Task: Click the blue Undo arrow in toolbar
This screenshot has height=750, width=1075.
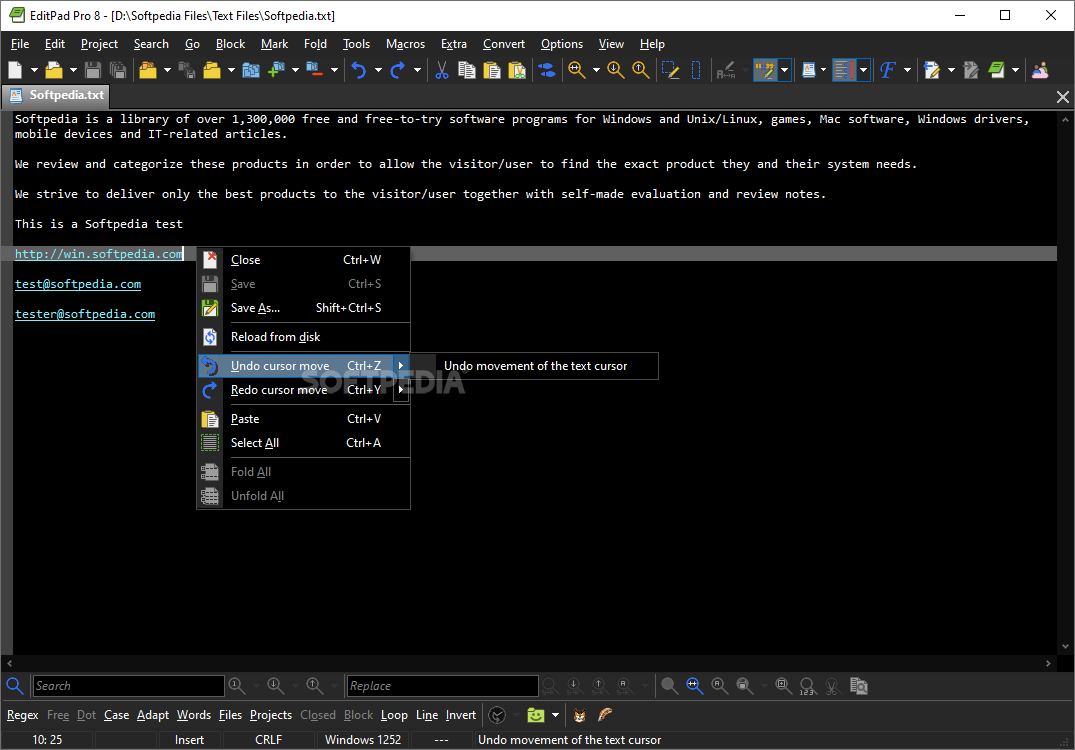Action: (359, 70)
